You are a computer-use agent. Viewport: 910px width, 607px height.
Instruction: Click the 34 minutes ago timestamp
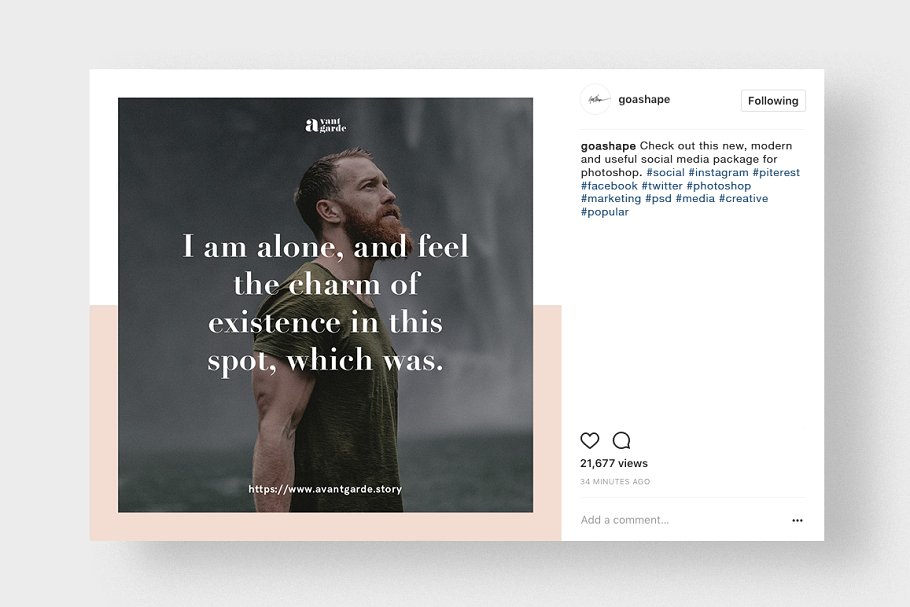(x=615, y=482)
